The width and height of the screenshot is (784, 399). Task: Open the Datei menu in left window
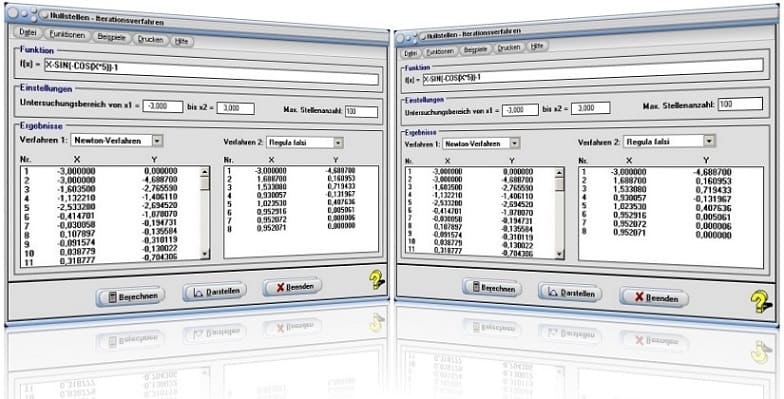28,32
